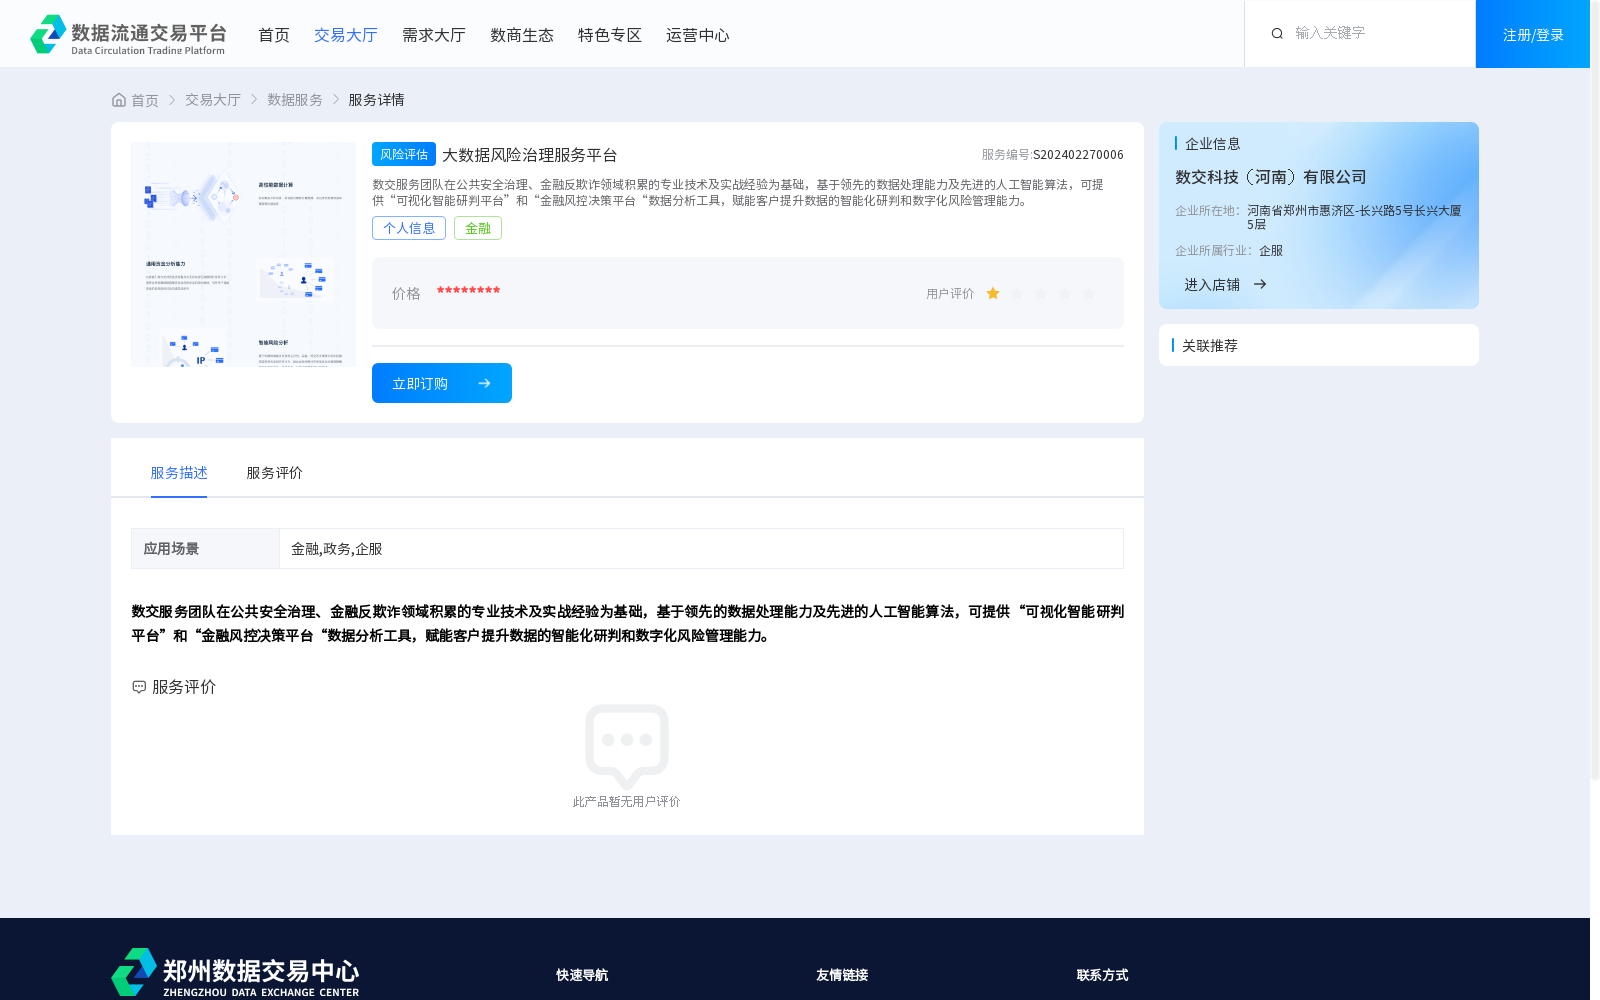Click the 企业信息 heading
This screenshot has width=1600, height=1000.
pyautogui.click(x=1213, y=144)
